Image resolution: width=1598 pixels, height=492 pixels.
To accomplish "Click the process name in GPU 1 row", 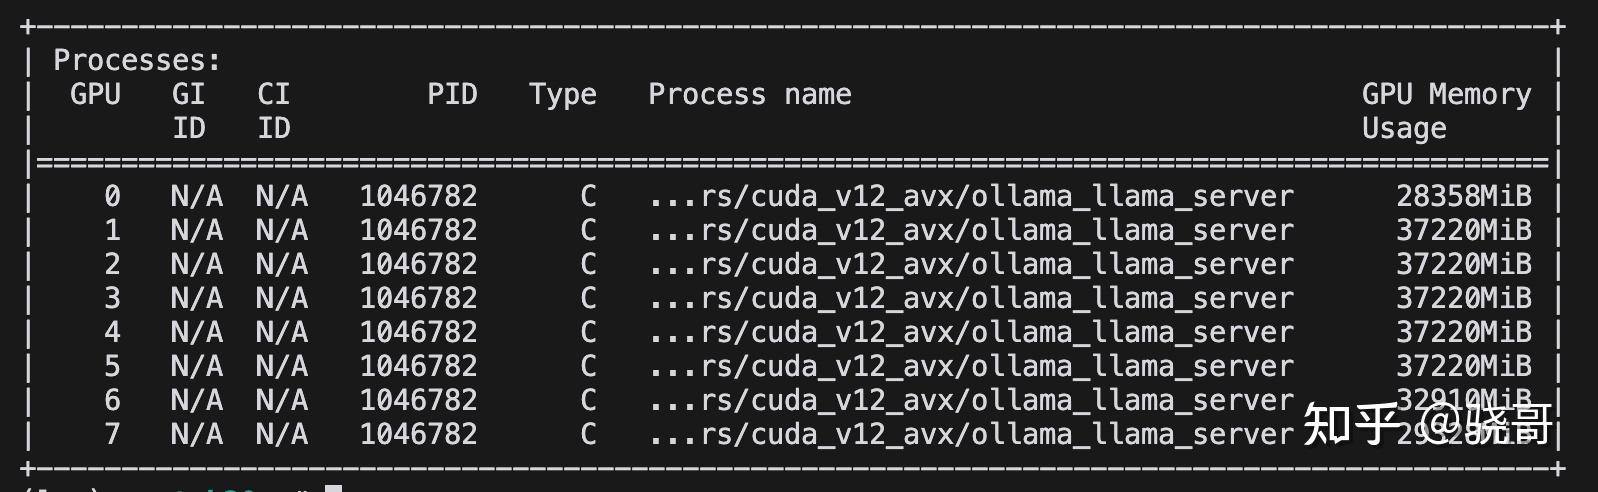I will [x=970, y=230].
